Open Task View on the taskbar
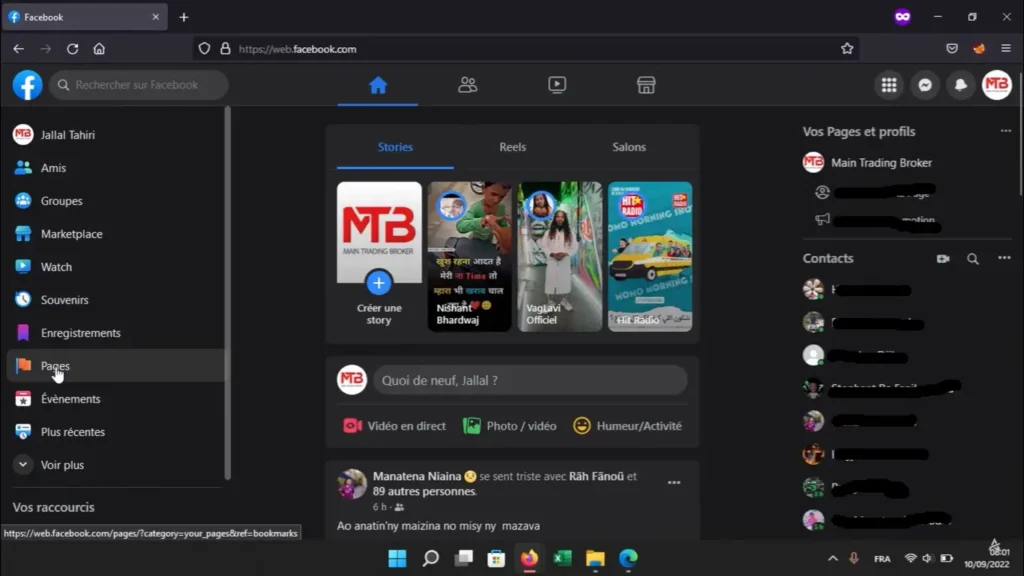This screenshot has width=1024, height=576. tap(464, 558)
